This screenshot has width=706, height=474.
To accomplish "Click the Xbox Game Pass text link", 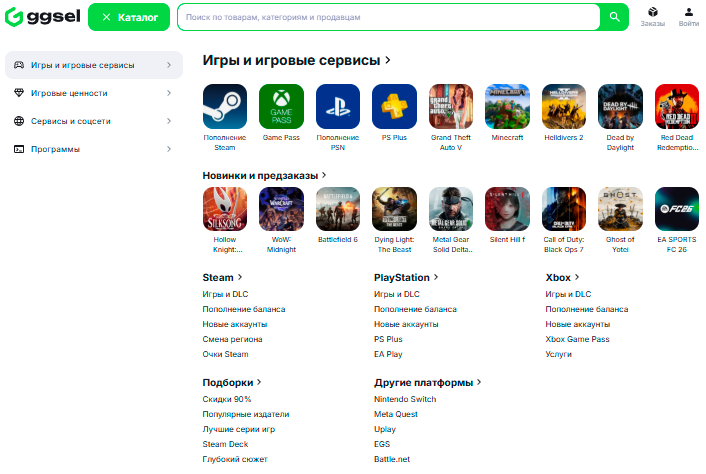I will point(577,339).
